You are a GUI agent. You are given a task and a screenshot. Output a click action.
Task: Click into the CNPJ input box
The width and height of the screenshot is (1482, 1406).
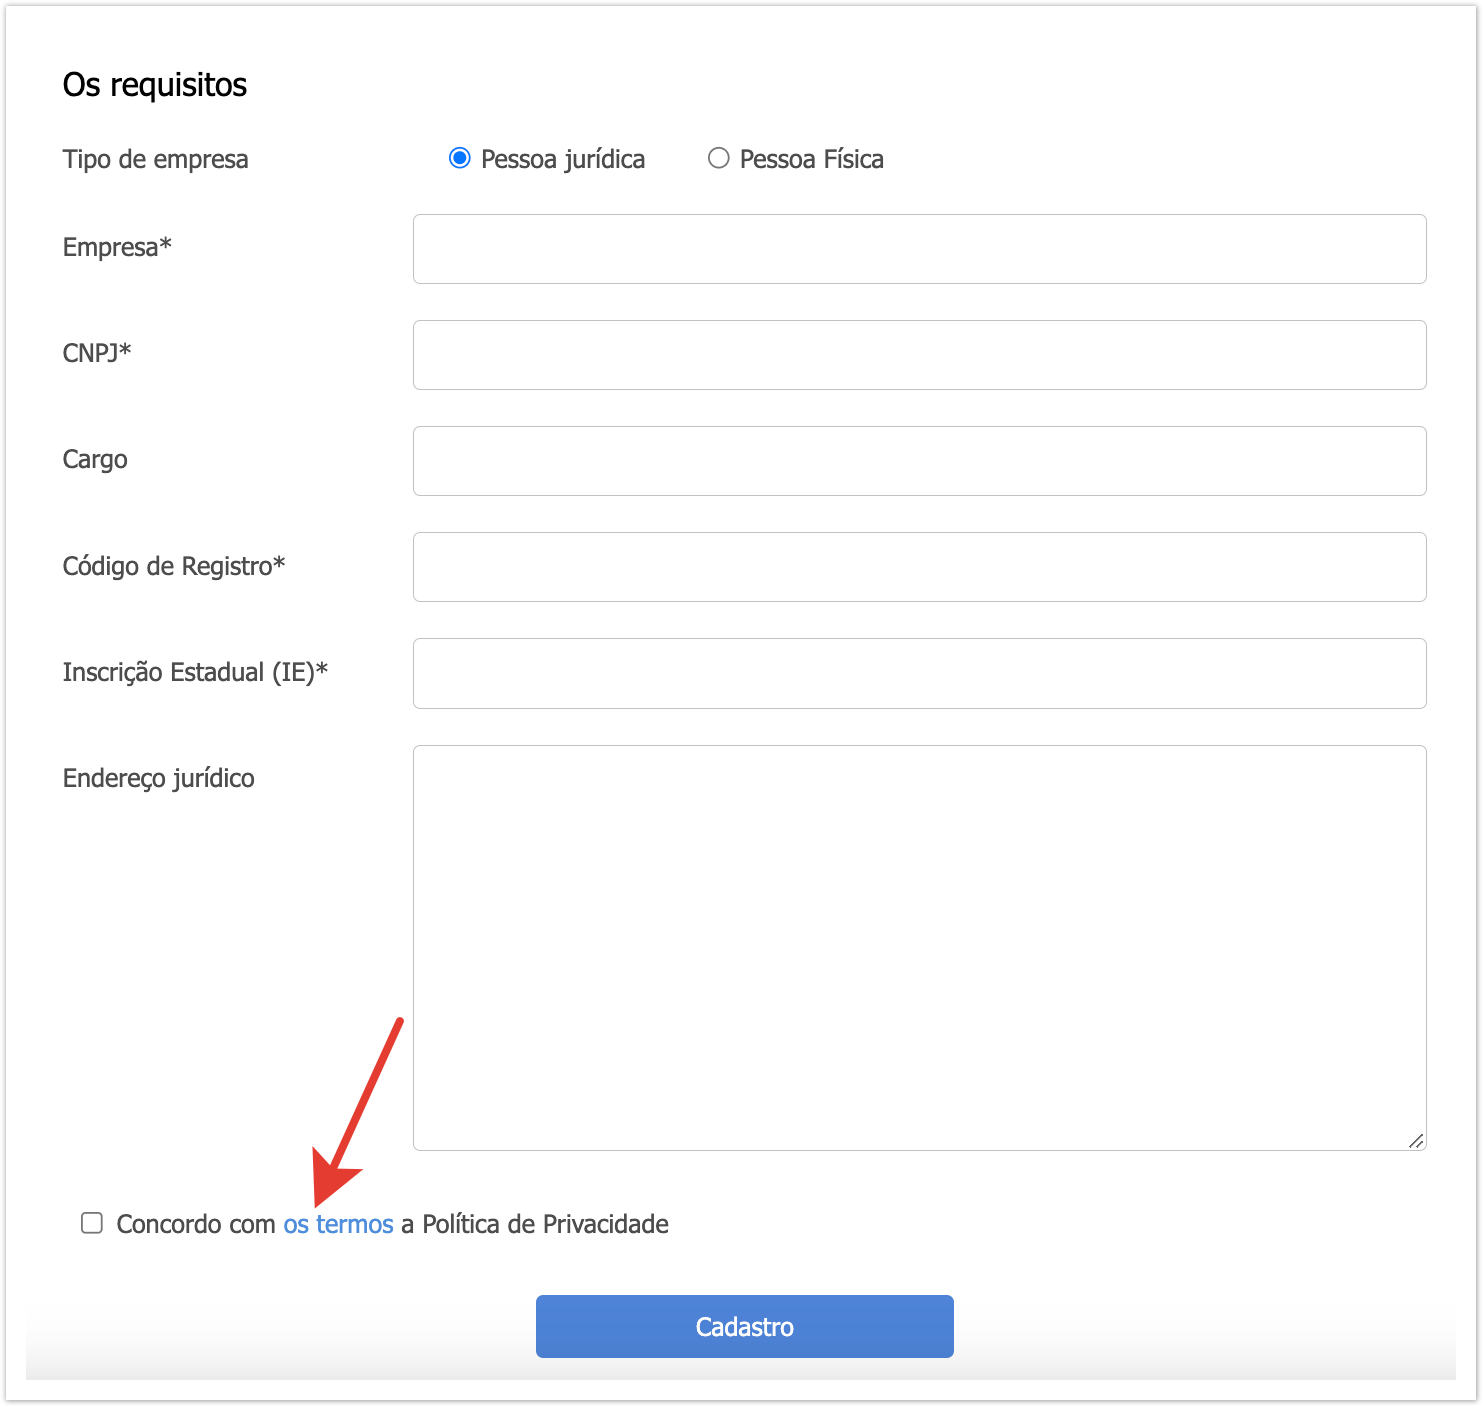click(x=919, y=355)
